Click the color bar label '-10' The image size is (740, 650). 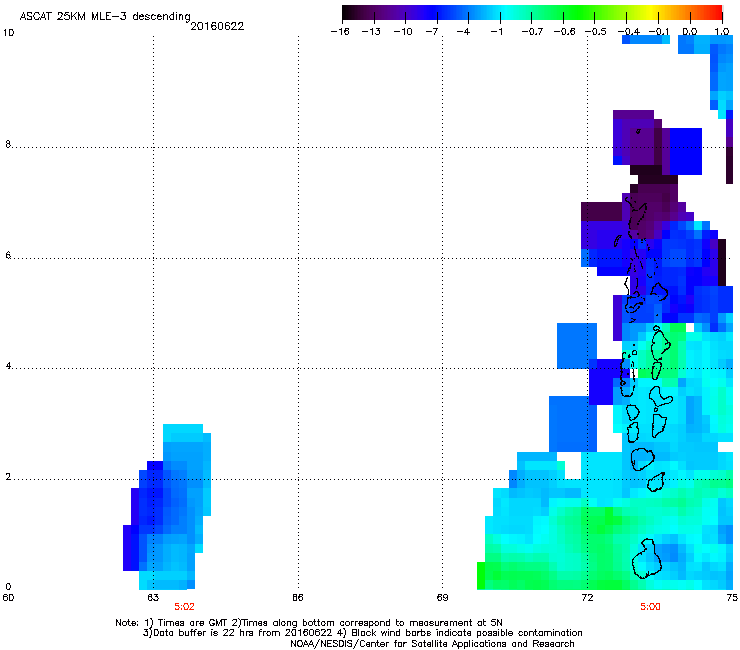coord(403,32)
